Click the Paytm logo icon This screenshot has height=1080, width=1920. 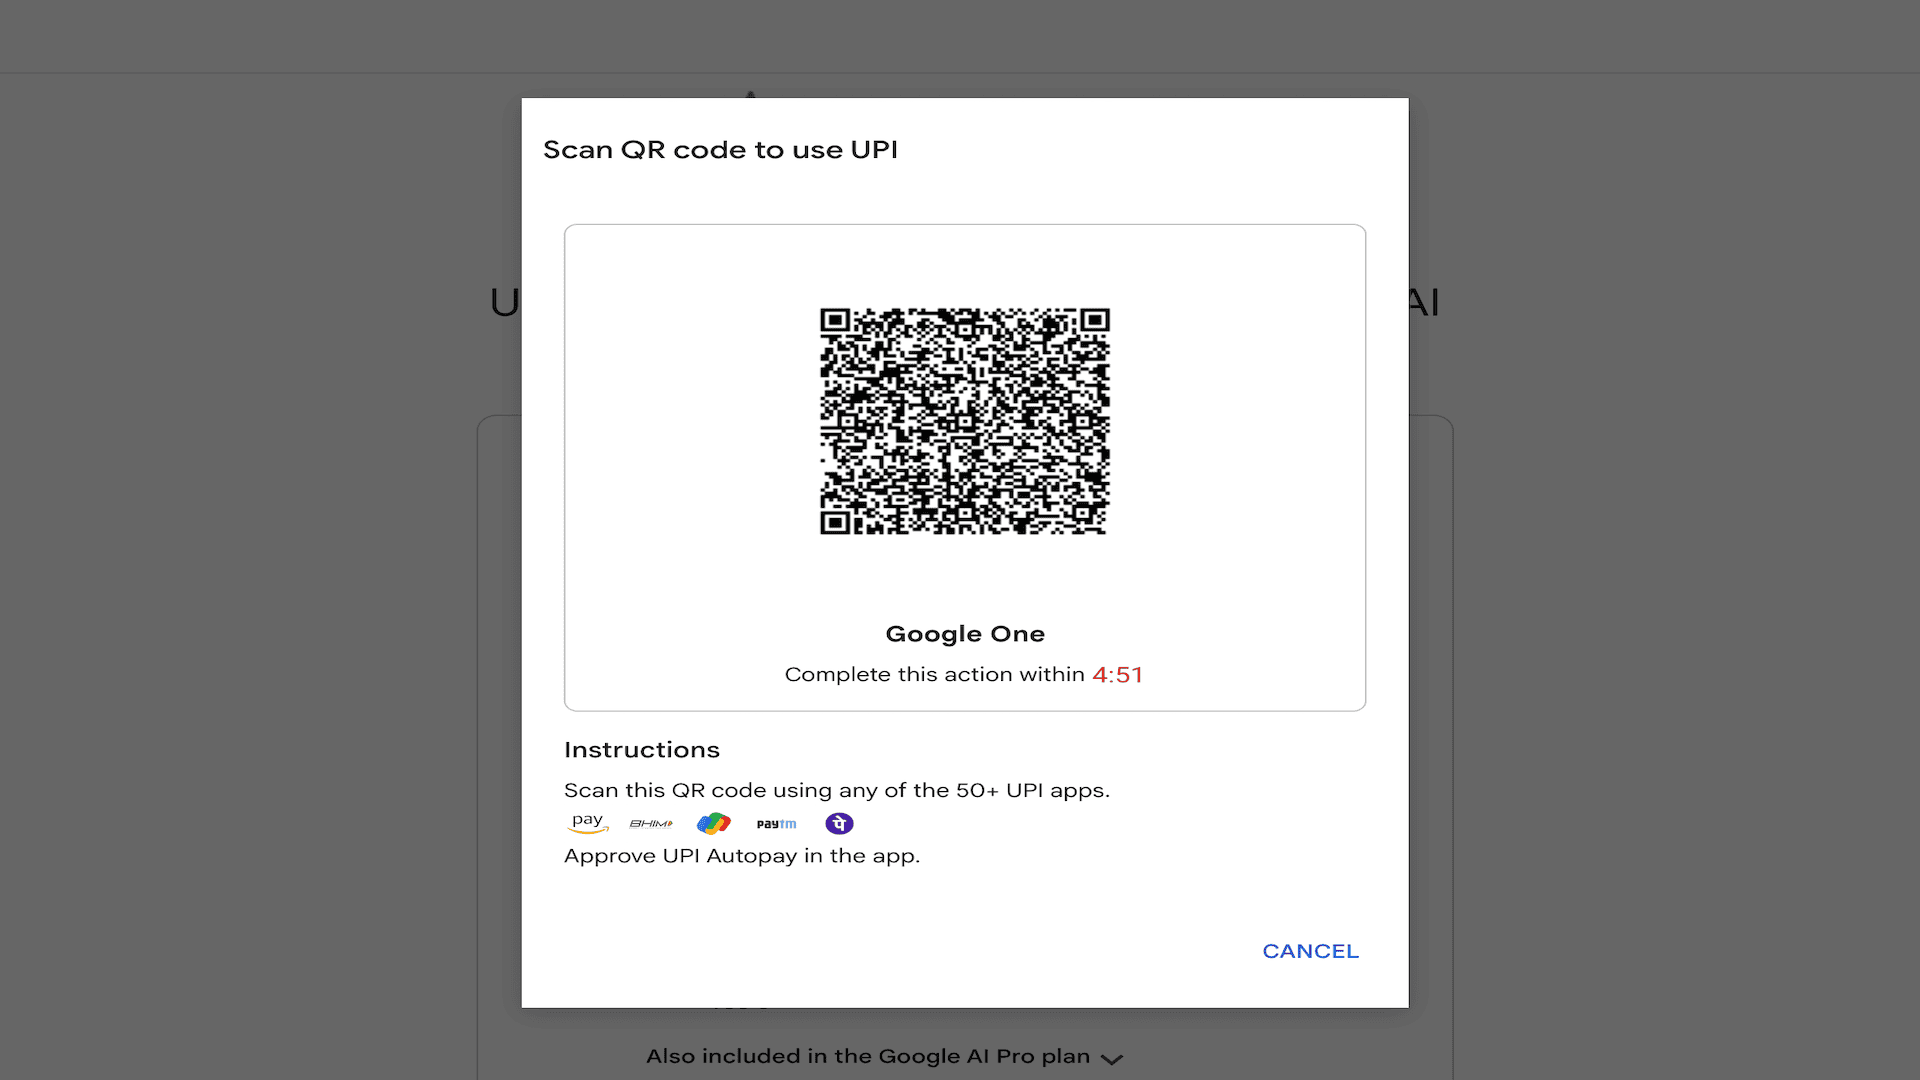pyautogui.click(x=776, y=824)
